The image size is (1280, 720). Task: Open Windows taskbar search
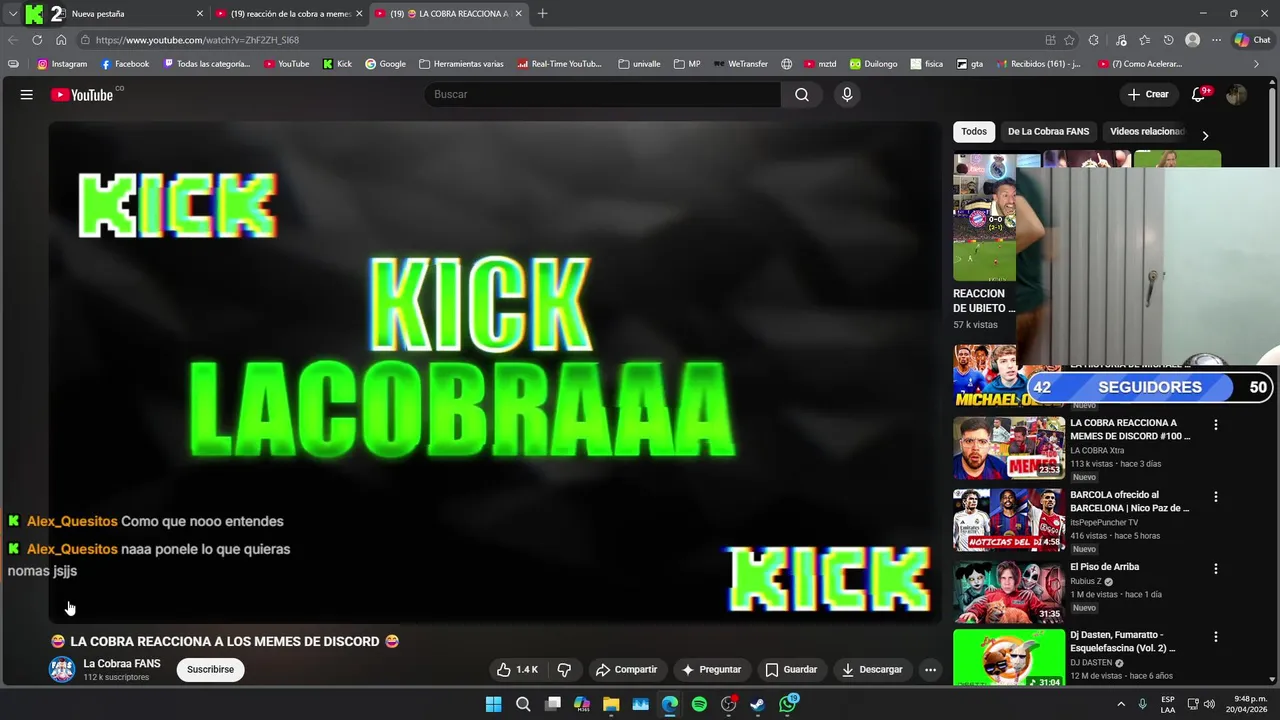523,704
